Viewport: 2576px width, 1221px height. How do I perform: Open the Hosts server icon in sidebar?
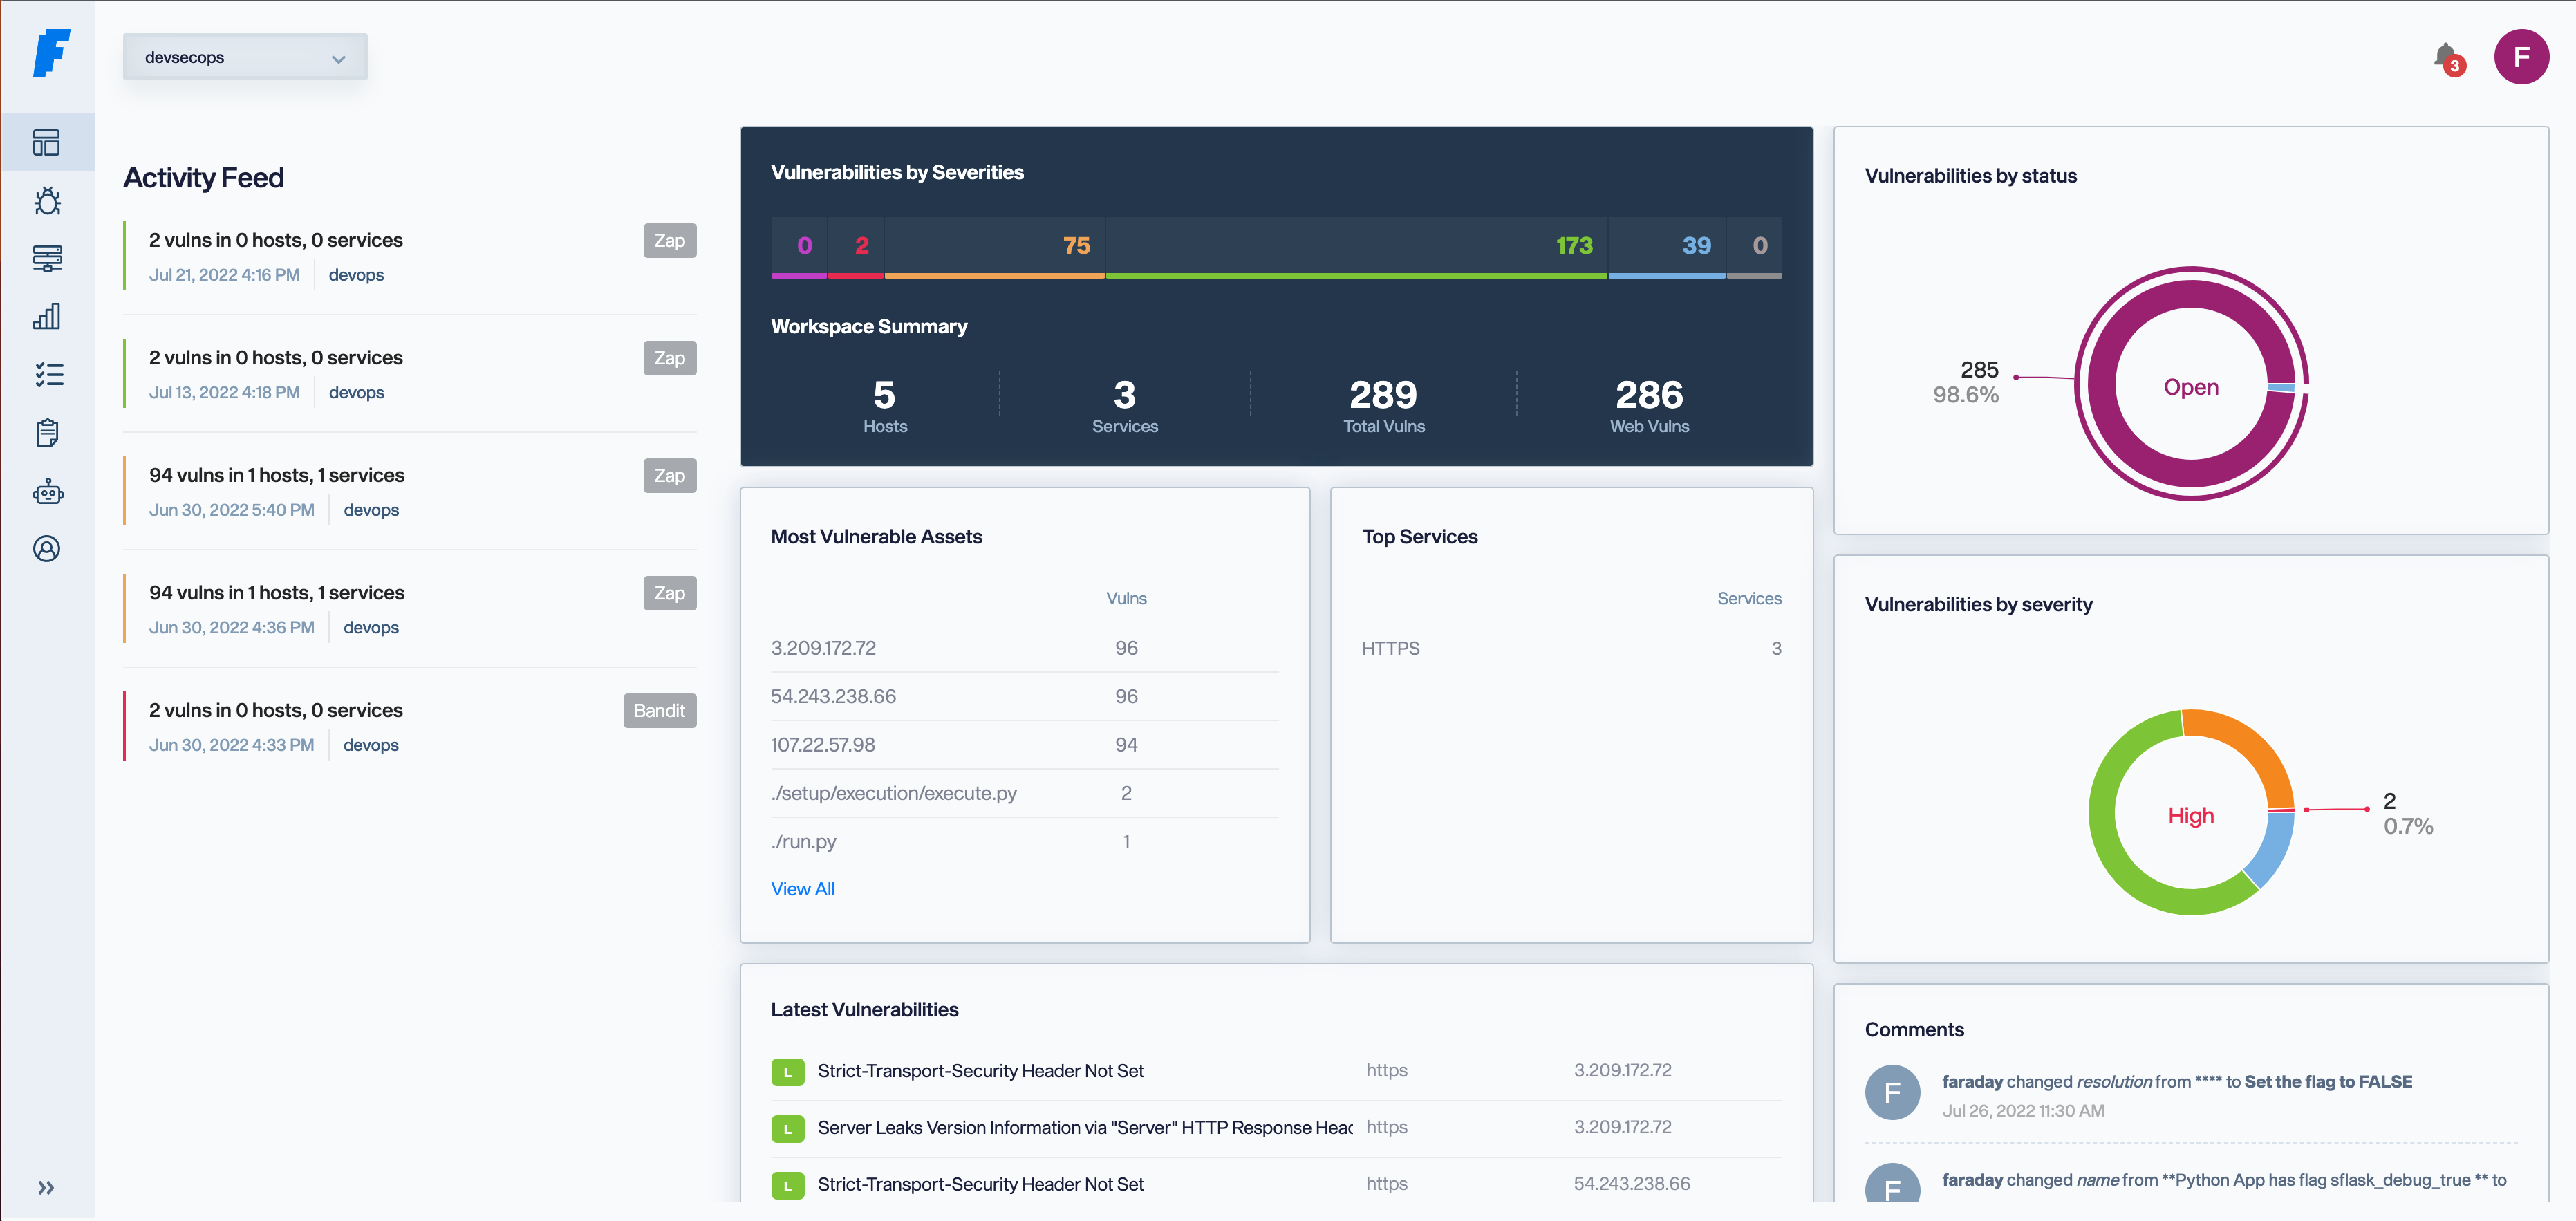47,258
